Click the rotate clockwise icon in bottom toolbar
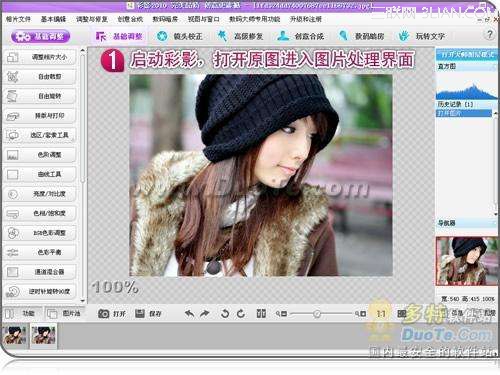This screenshot has width=500, height=375. (x=241, y=313)
